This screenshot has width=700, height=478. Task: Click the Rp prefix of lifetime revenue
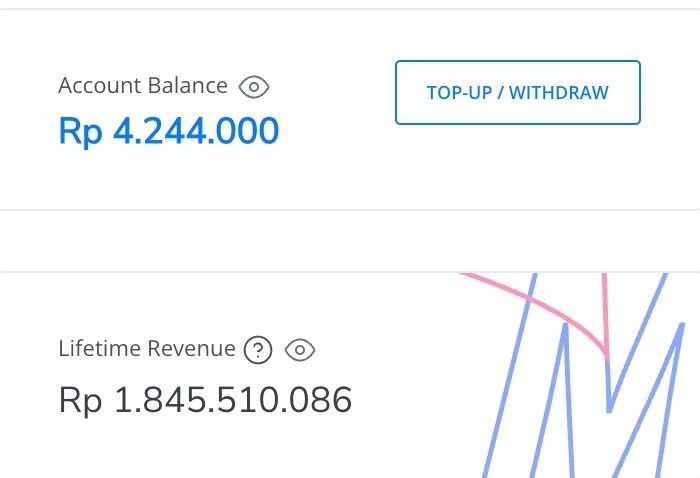point(80,400)
